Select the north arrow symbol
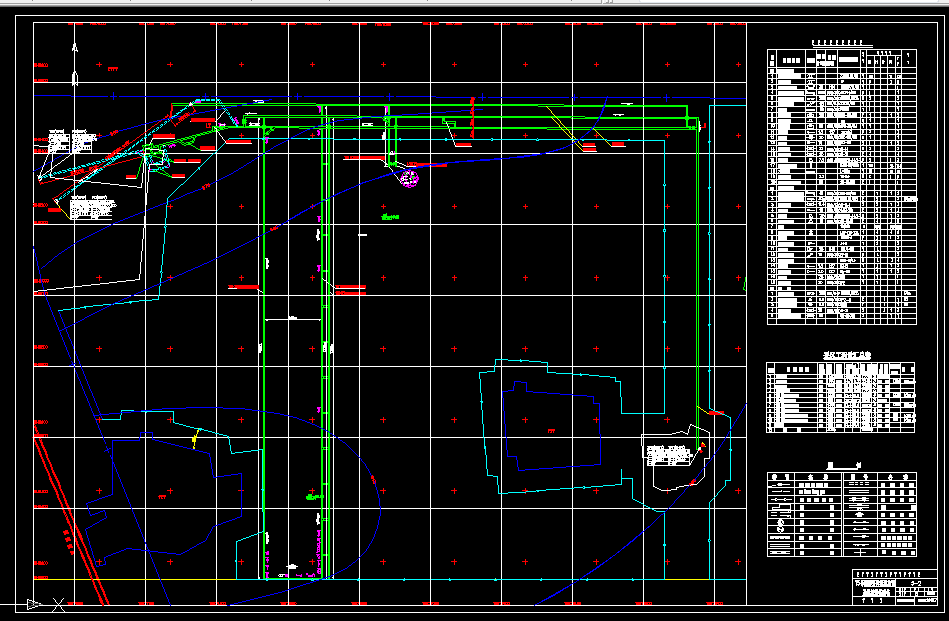The width and height of the screenshot is (949, 621). (75, 65)
